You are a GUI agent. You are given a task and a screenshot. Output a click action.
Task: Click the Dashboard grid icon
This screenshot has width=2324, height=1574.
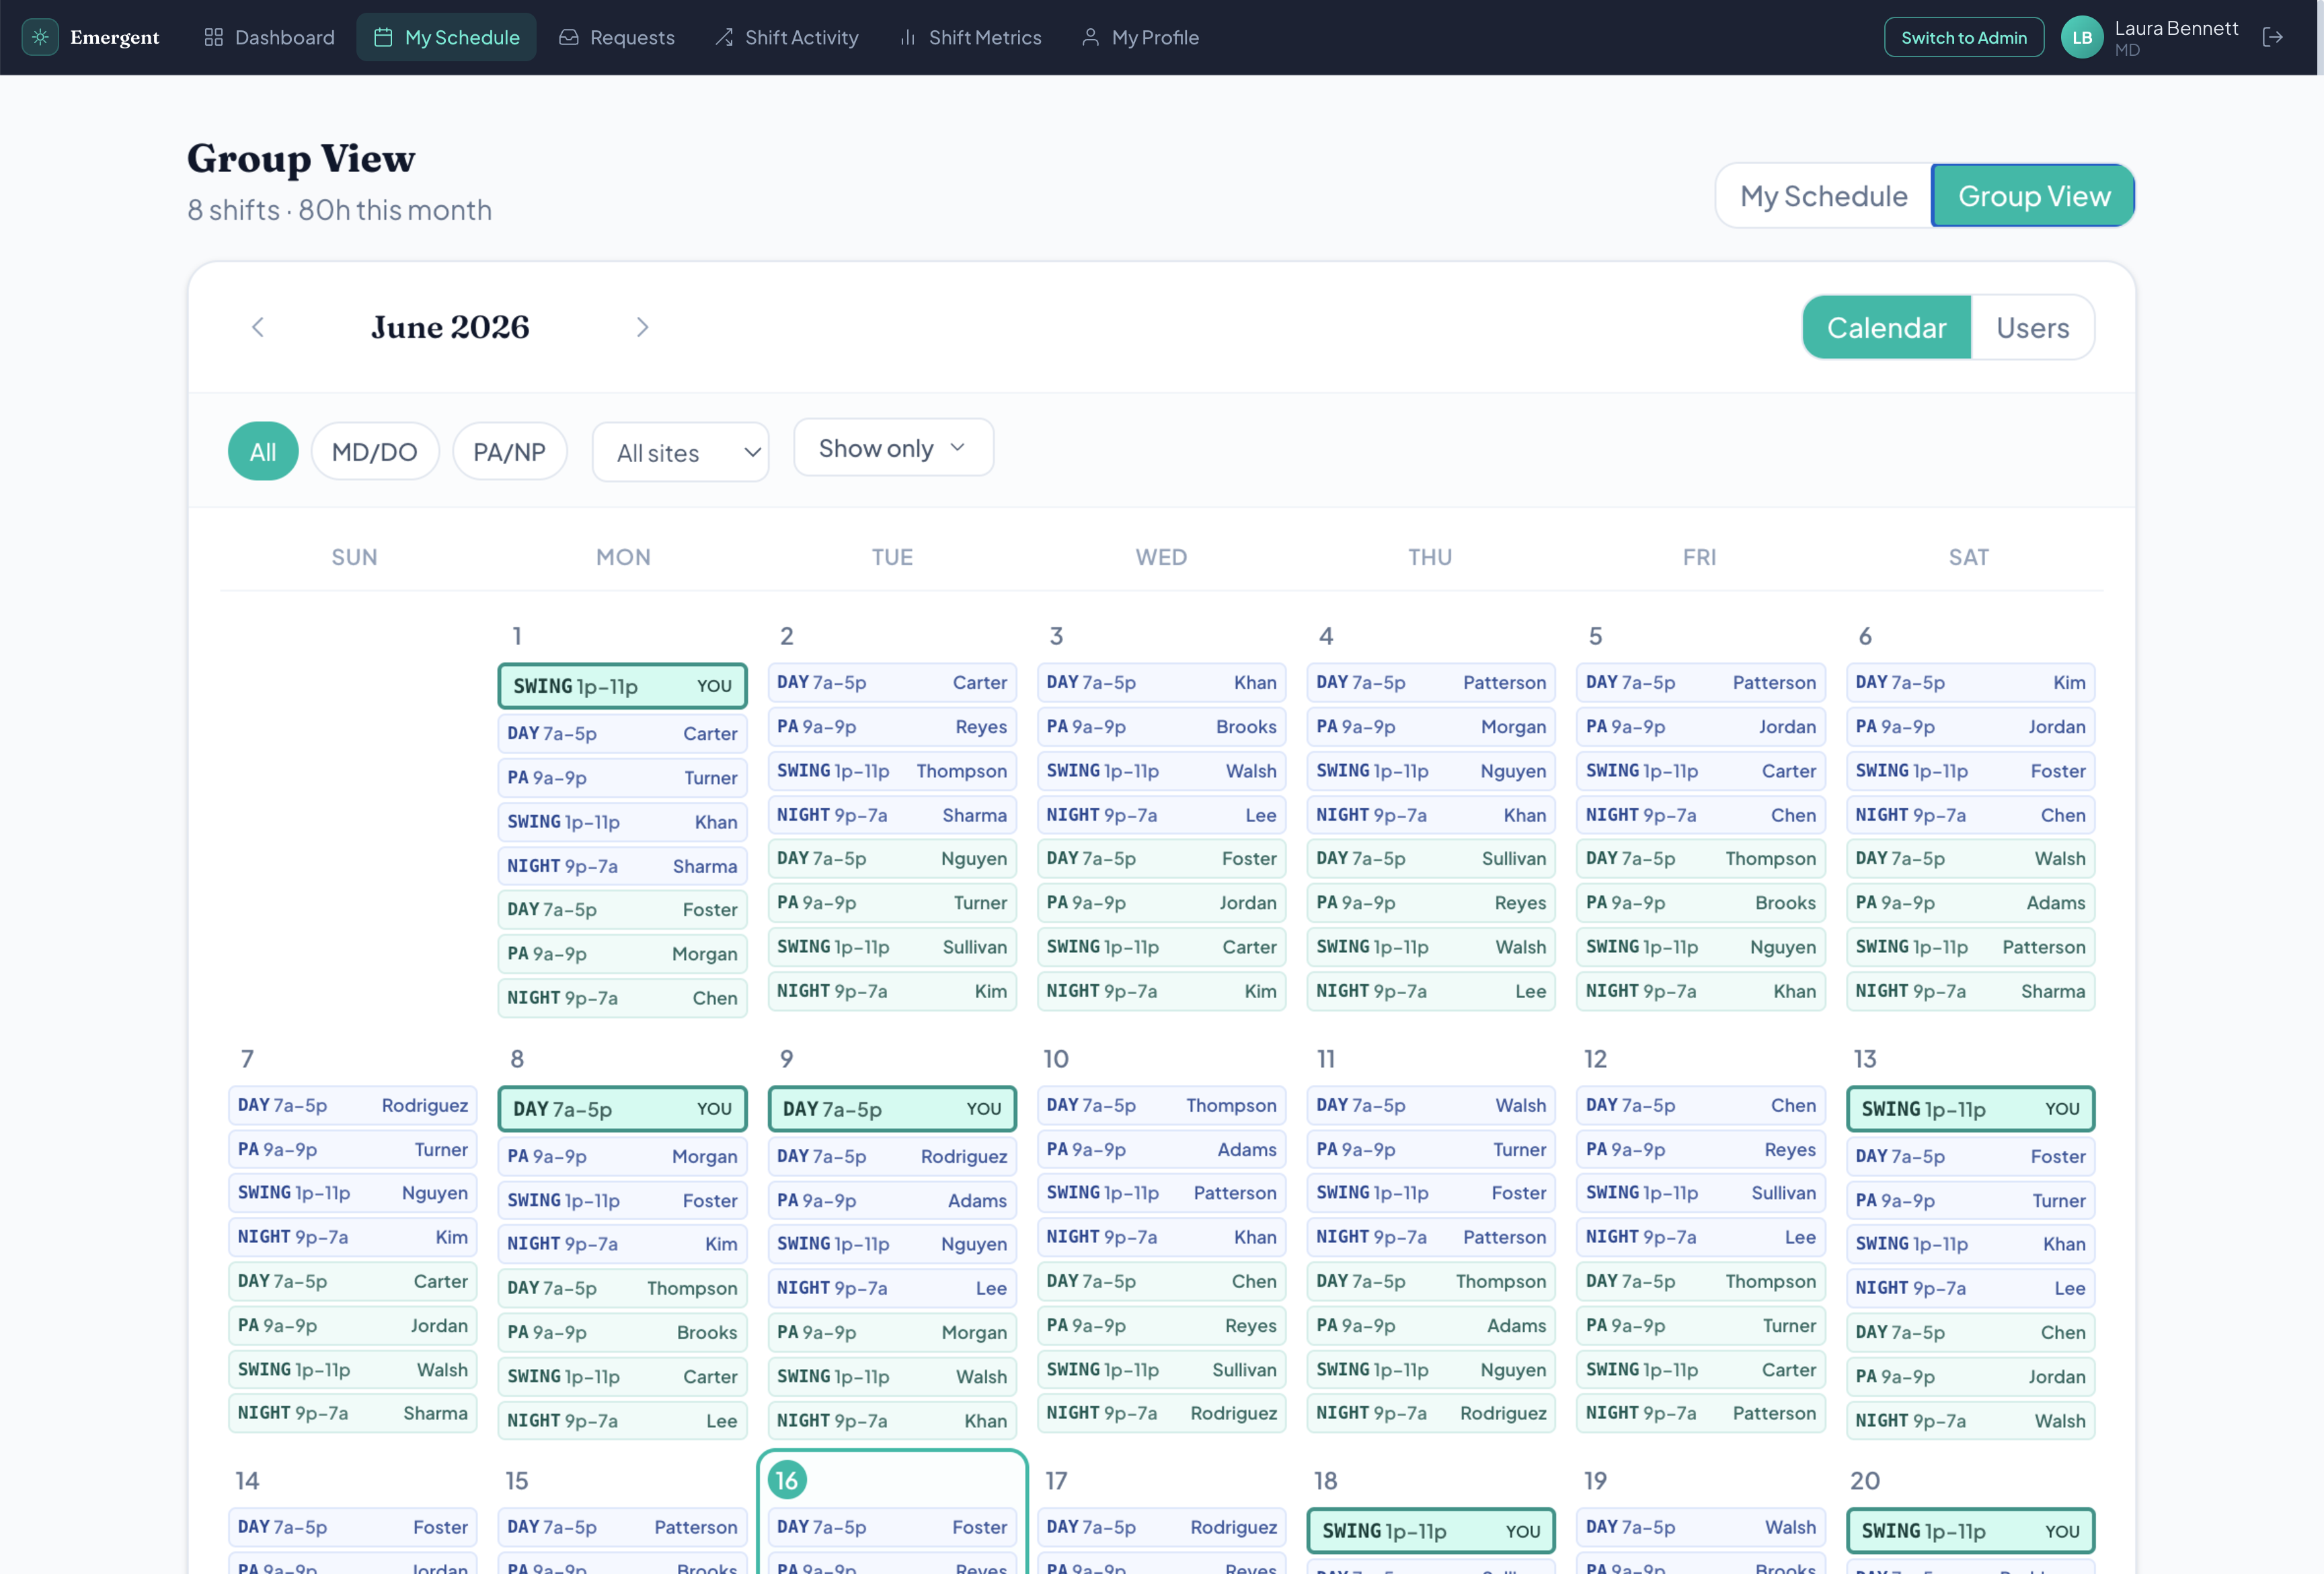[x=213, y=37]
